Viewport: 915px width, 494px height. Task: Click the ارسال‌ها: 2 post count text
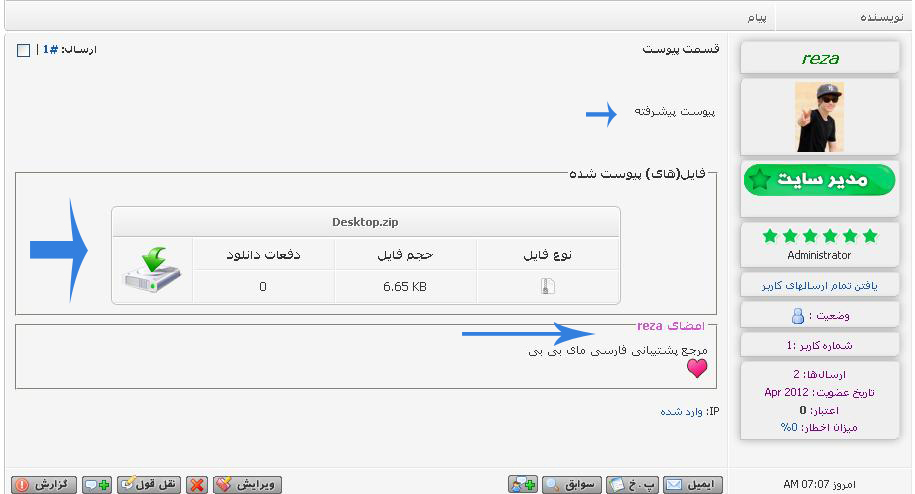[x=819, y=374]
